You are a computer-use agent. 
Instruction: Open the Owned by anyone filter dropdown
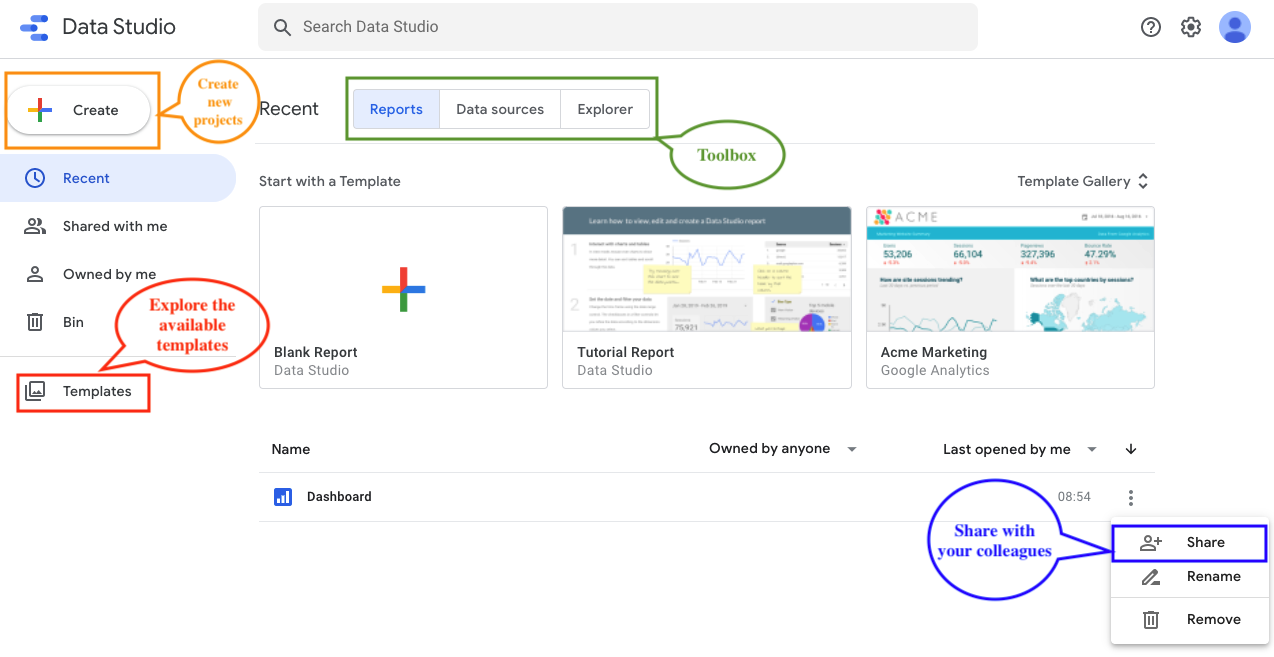coord(783,449)
